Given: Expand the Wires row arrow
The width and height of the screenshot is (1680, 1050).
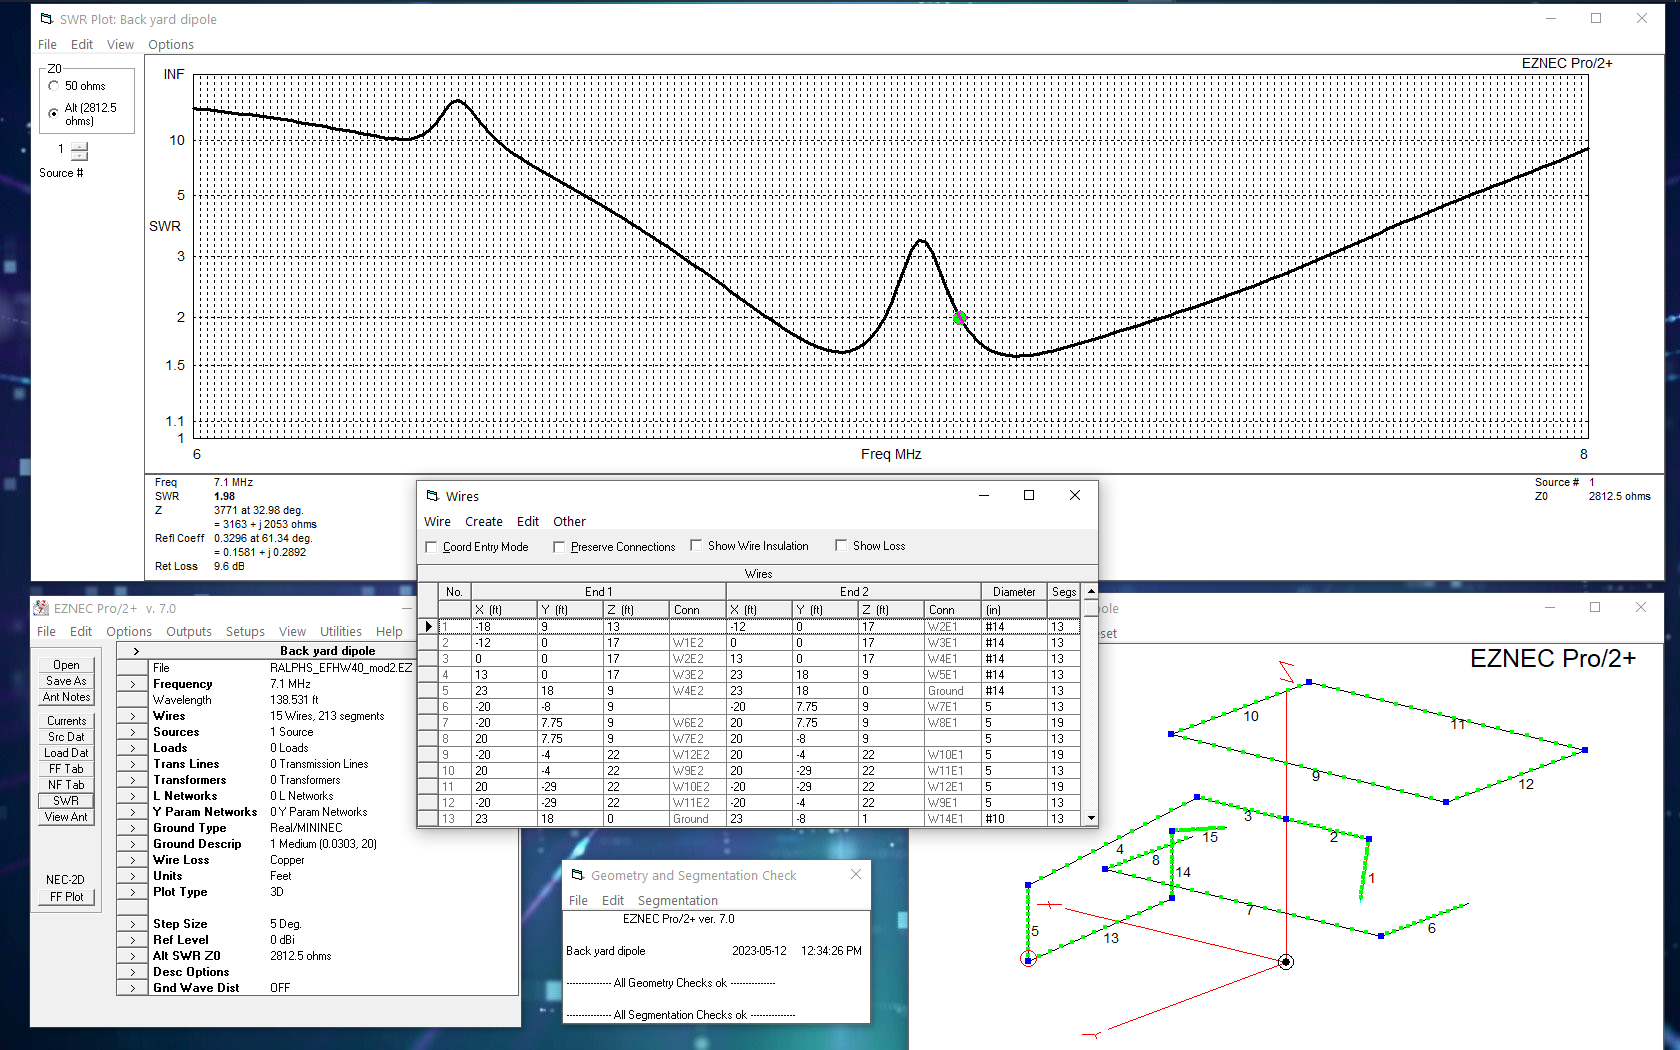Looking at the screenshot, I should 133,716.
